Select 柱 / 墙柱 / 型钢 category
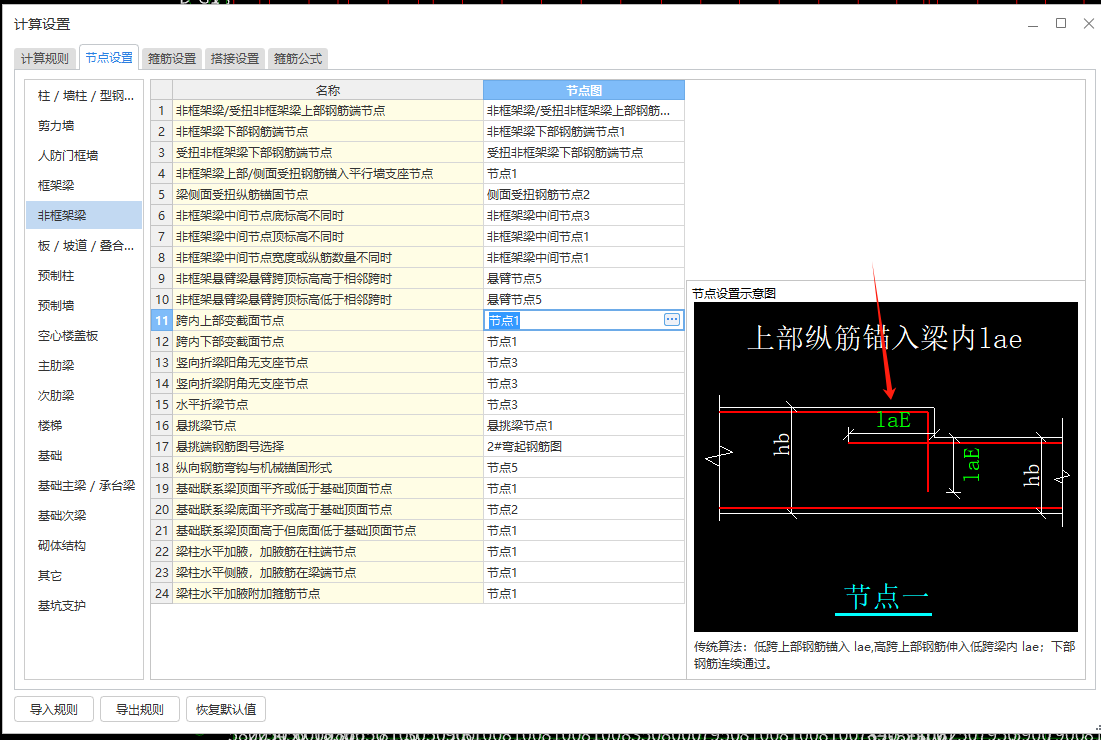Screen dimensions: 1101x740 click(x=84, y=95)
